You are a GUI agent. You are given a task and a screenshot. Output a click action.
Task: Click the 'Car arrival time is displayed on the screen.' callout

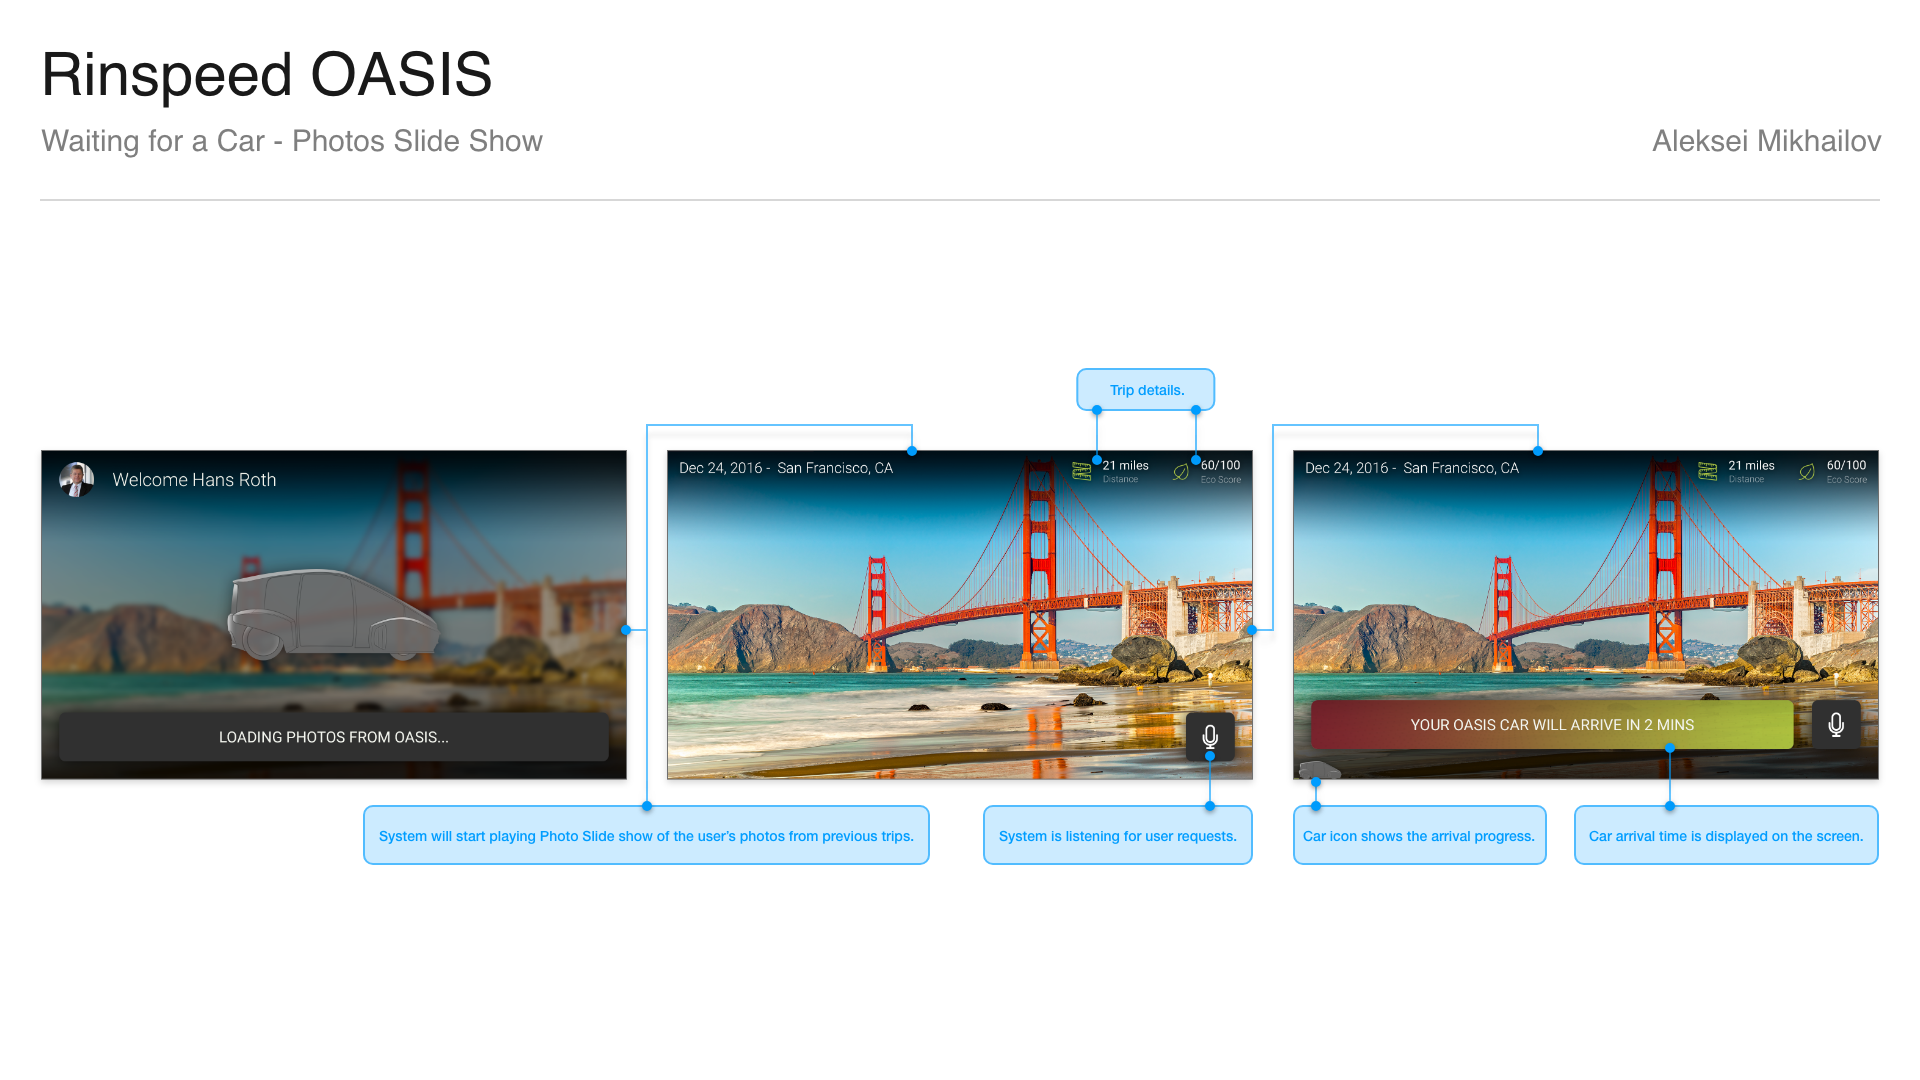(x=1726, y=835)
